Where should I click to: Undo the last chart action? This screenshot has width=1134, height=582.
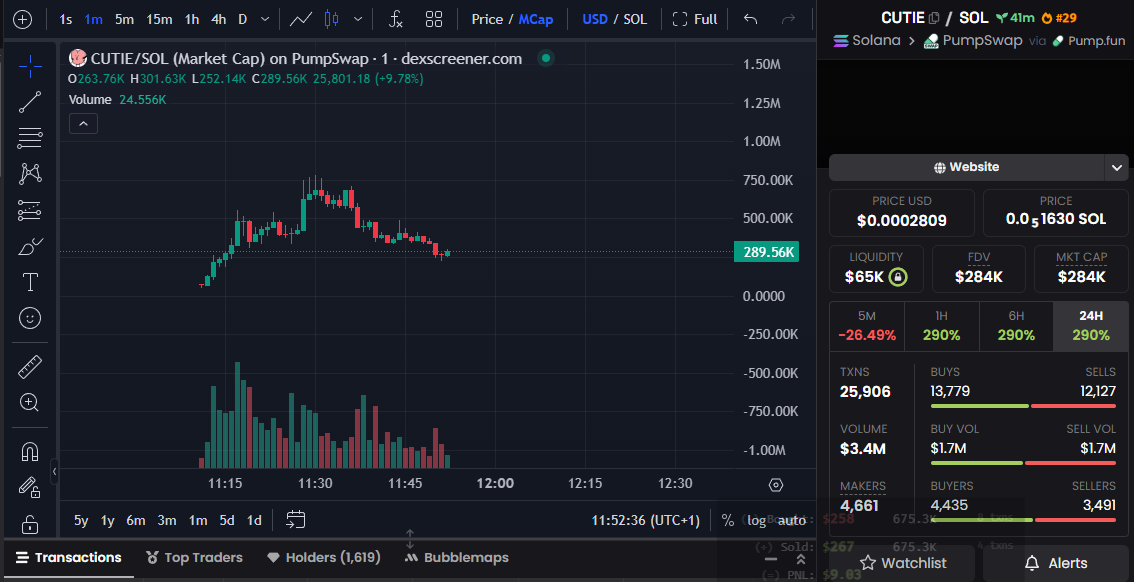(x=751, y=20)
